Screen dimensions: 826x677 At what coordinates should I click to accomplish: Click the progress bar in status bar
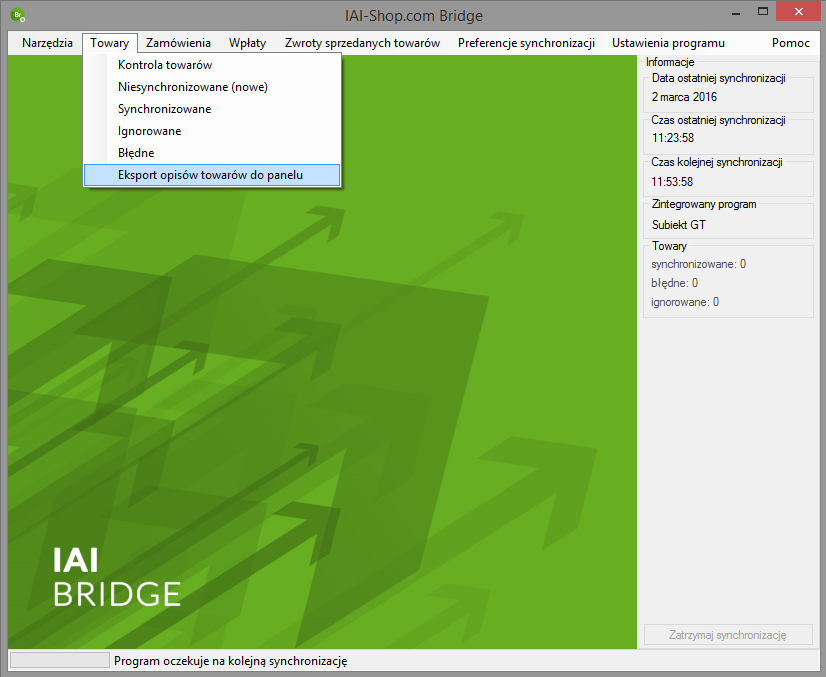[x=59, y=660]
